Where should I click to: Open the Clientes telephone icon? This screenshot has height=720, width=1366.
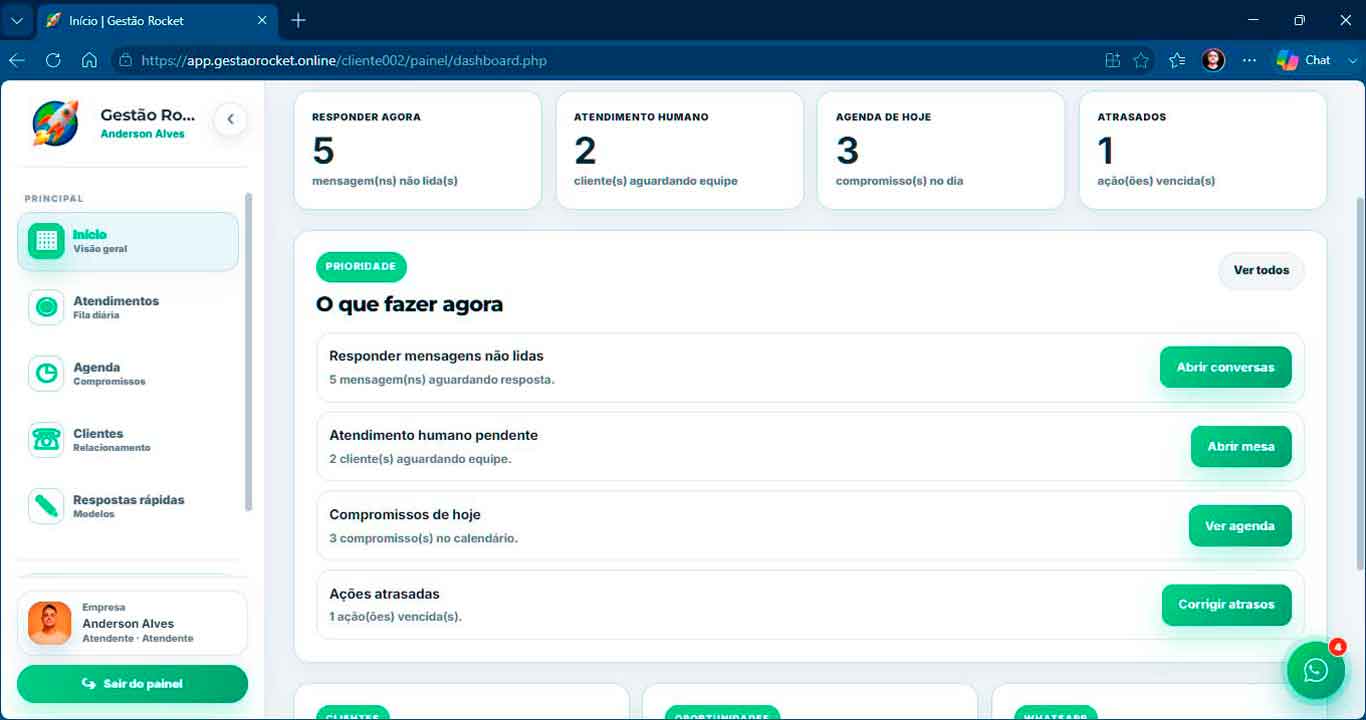click(x=46, y=440)
